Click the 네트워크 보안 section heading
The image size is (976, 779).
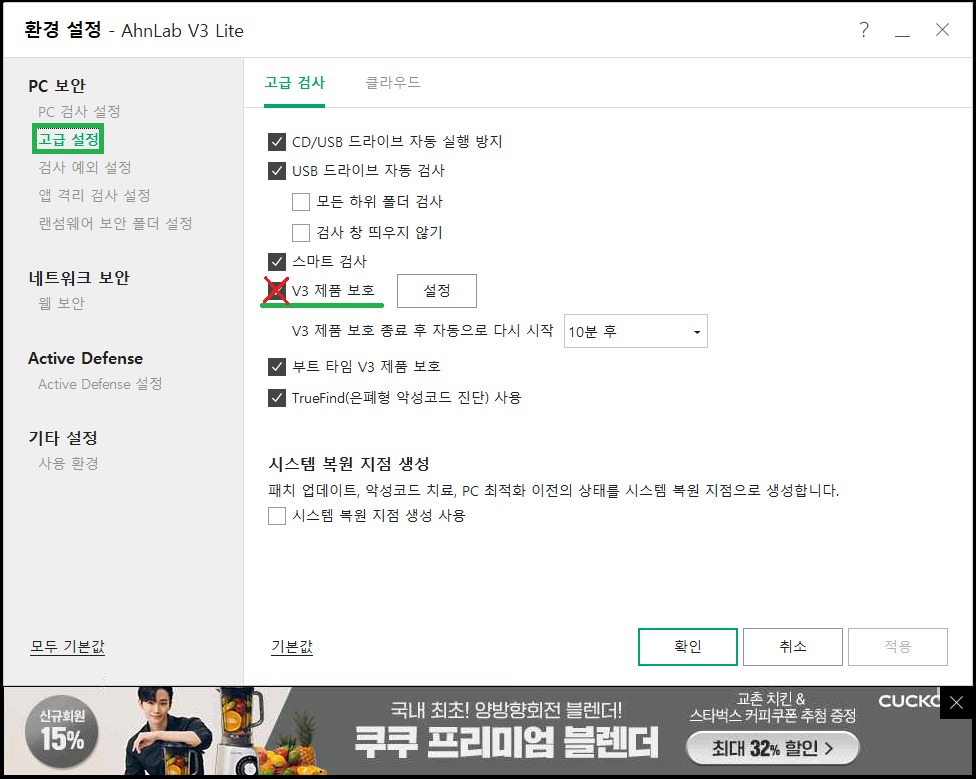pos(79,278)
